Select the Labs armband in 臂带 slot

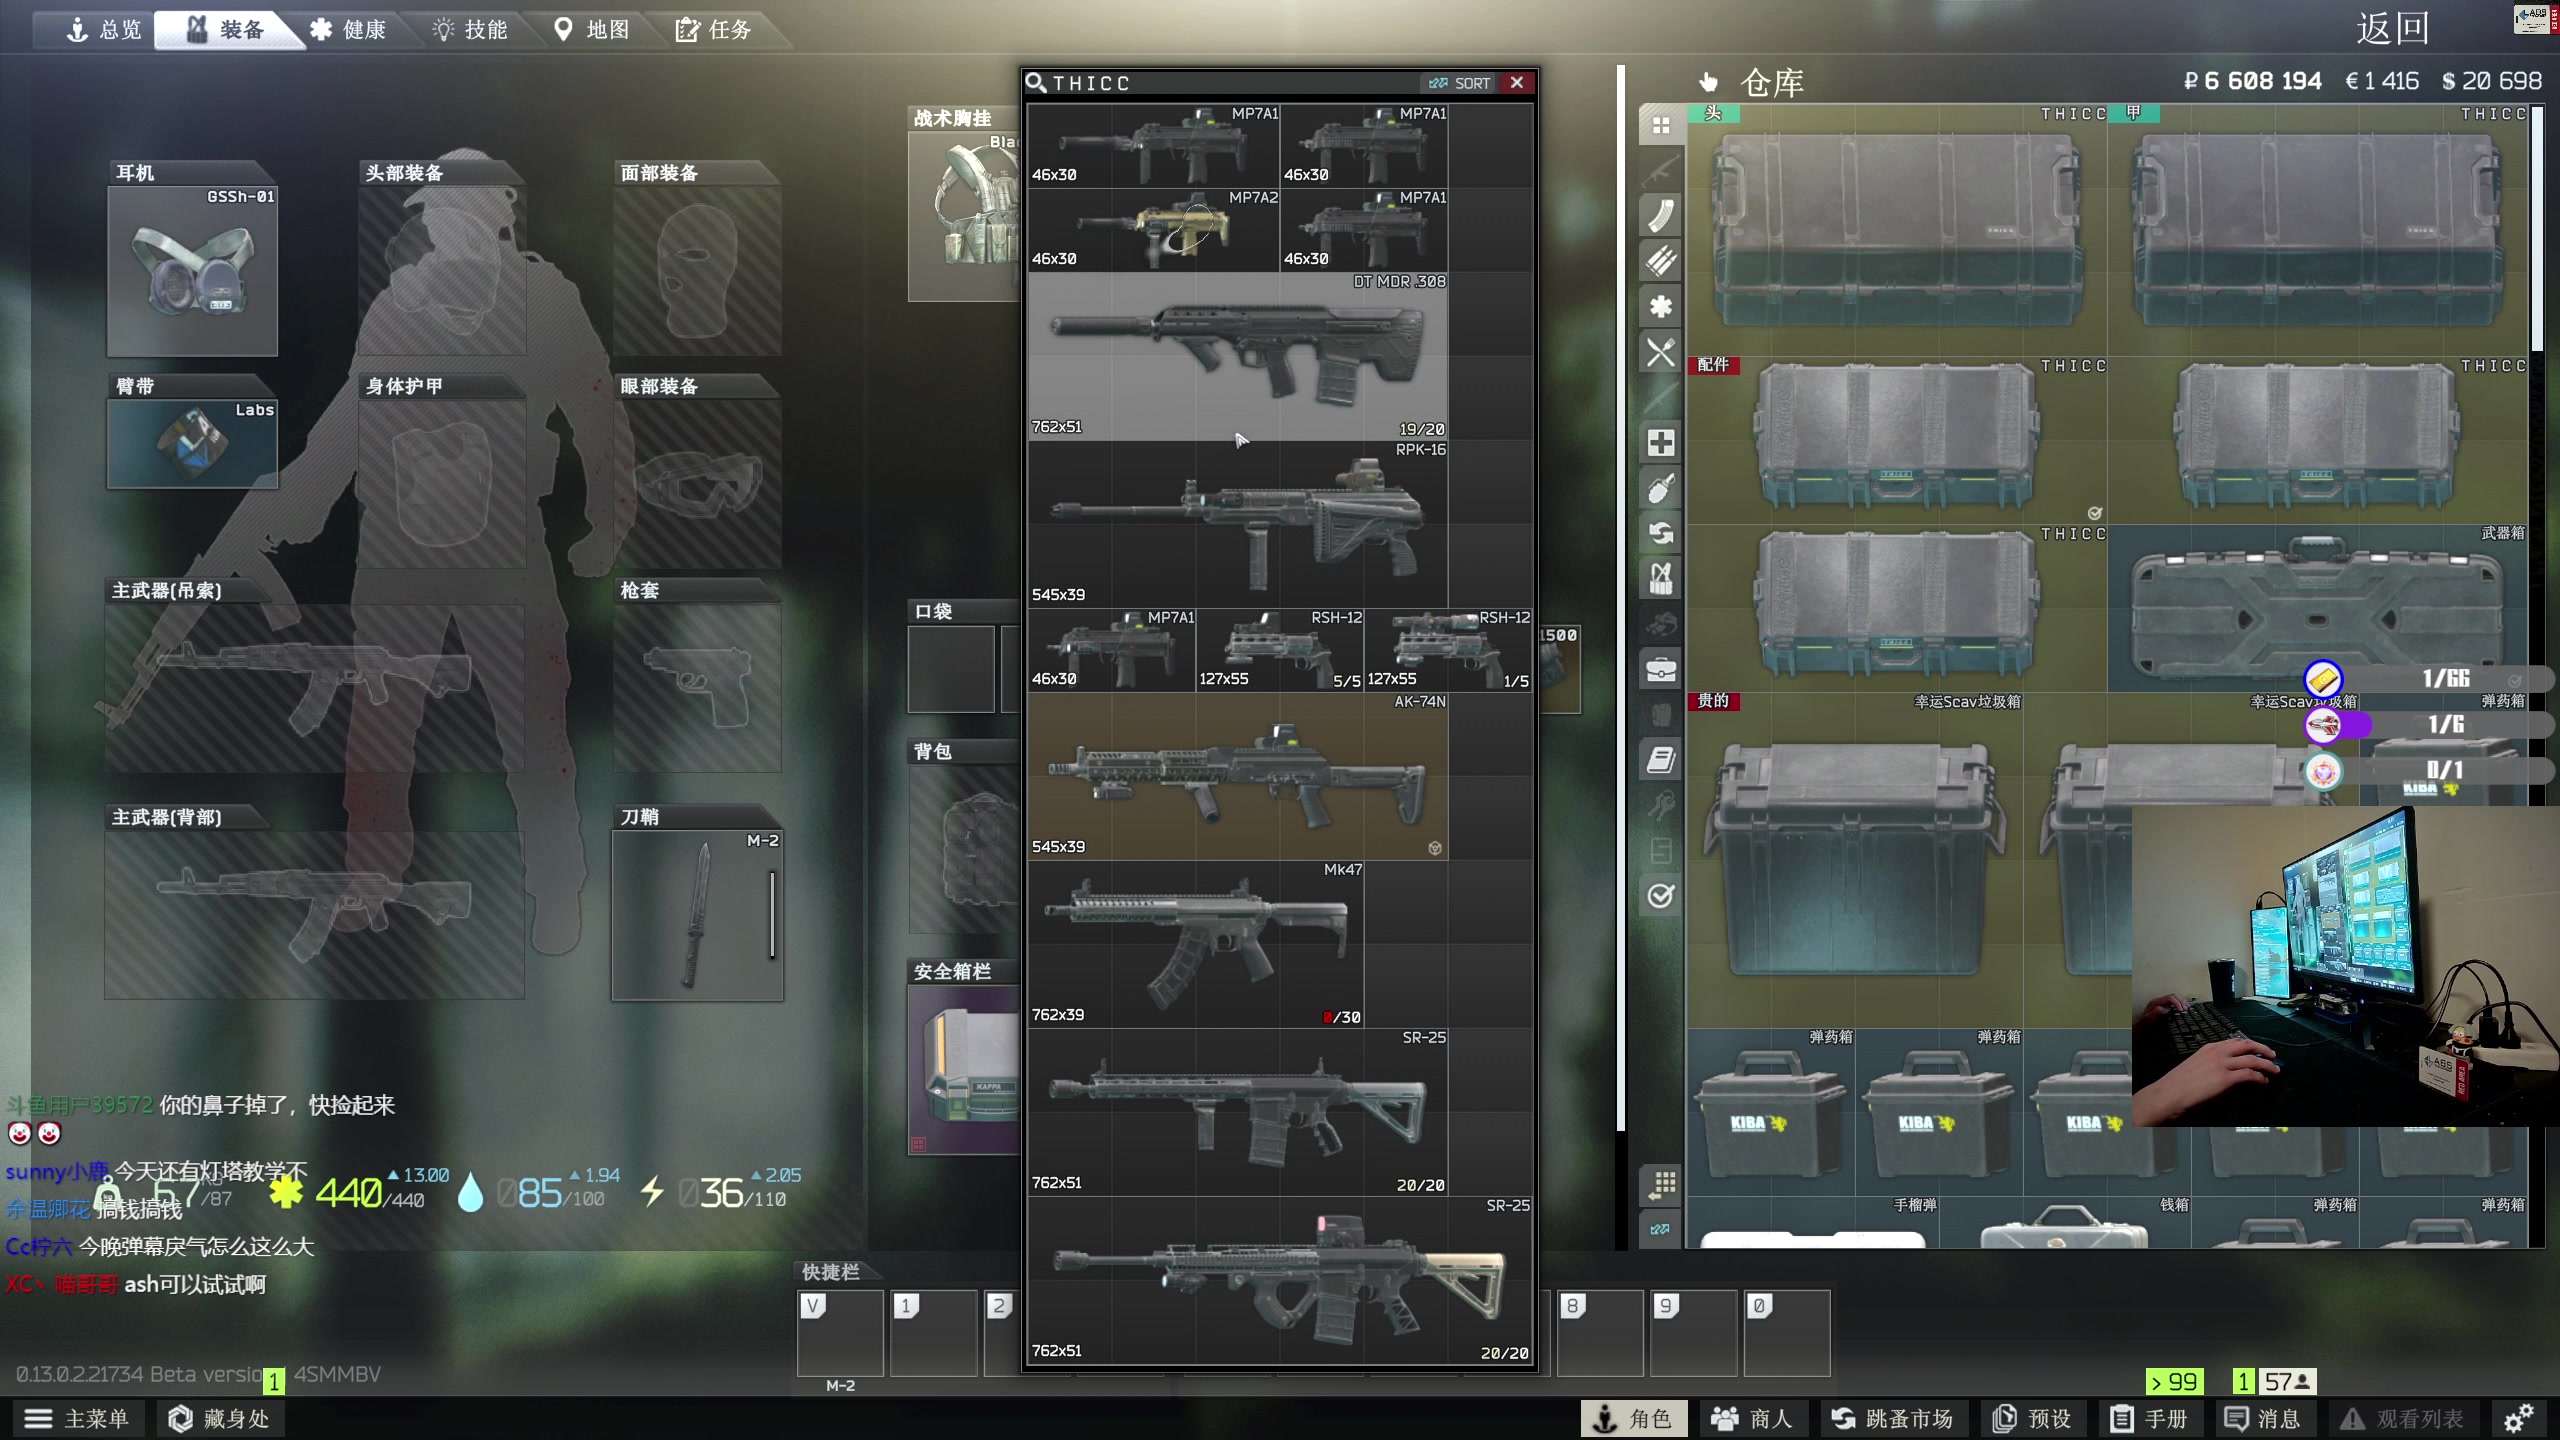(x=192, y=444)
